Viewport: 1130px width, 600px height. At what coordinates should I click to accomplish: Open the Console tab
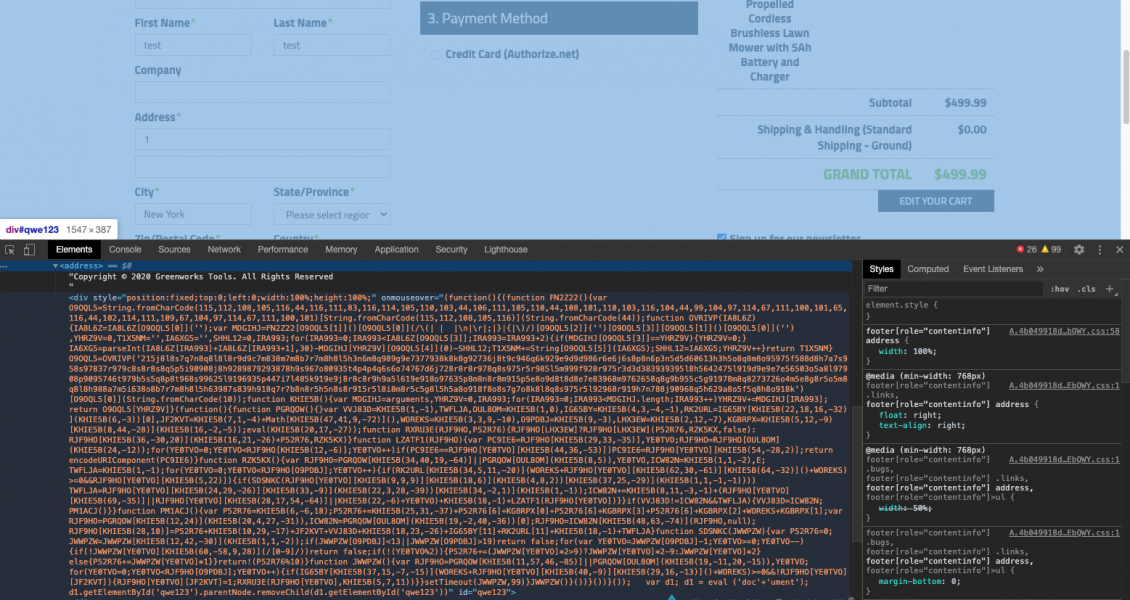click(125, 249)
